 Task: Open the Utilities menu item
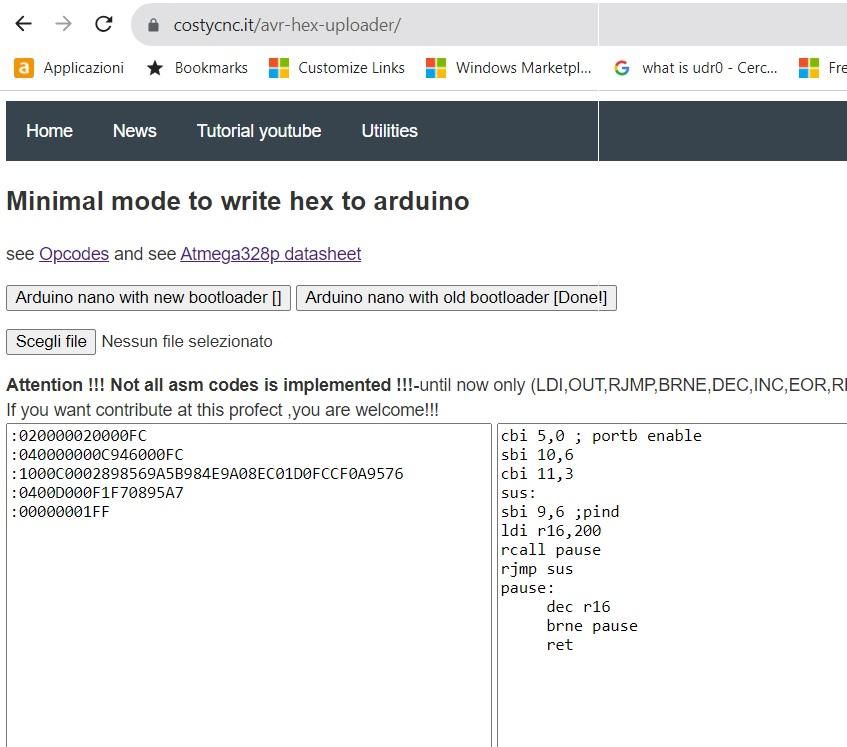coord(389,131)
